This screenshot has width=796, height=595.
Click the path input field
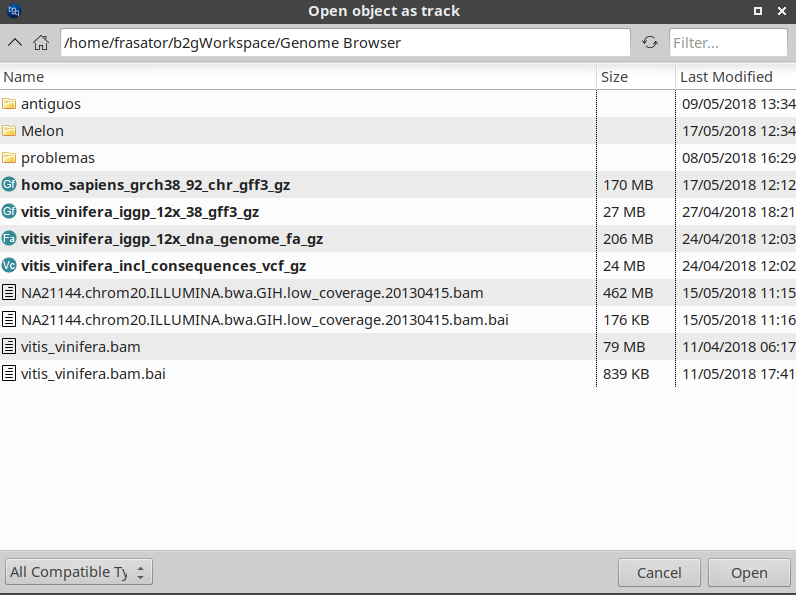pyautogui.click(x=345, y=43)
